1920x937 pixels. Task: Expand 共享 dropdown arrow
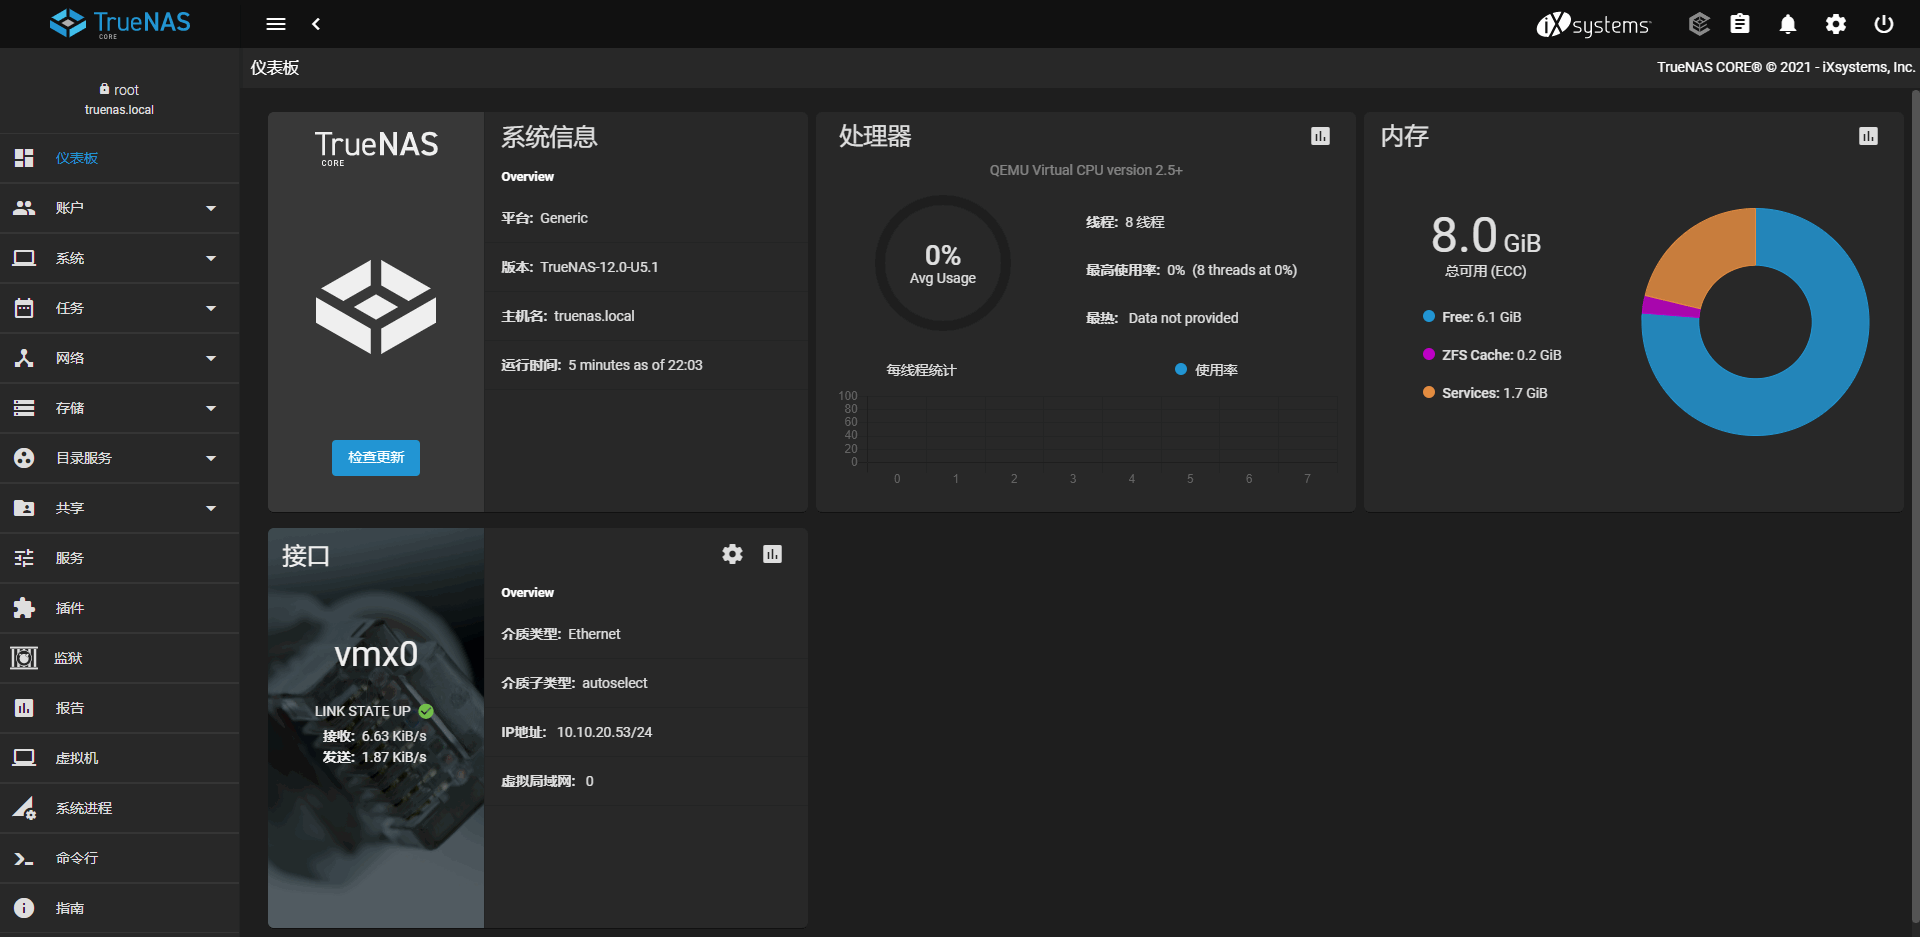tap(211, 508)
